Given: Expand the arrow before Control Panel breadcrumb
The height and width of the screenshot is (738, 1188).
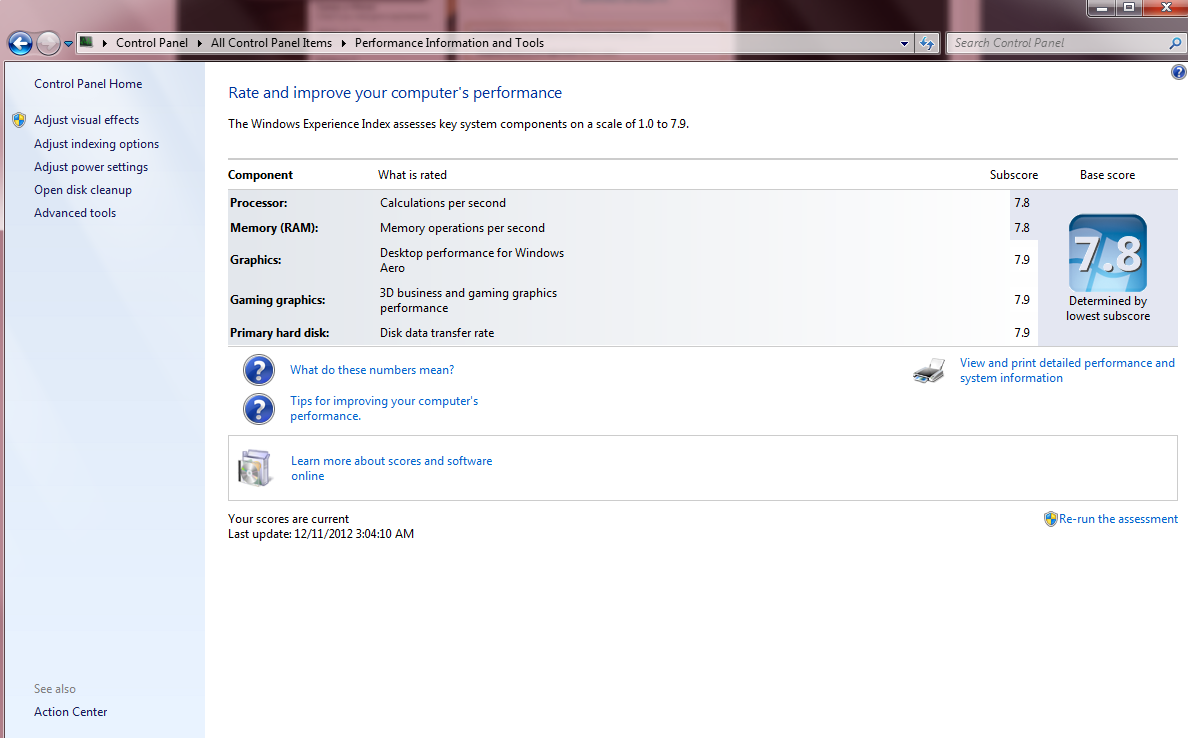Looking at the screenshot, I should (x=105, y=43).
